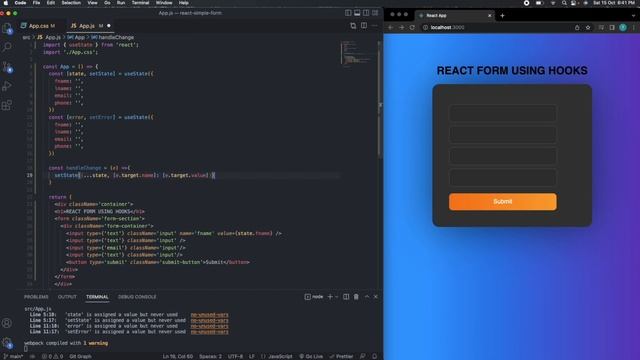The width and height of the screenshot is (640, 360).
Task: Change indentation via Spaces: 2 status item
Action: click(x=210, y=356)
